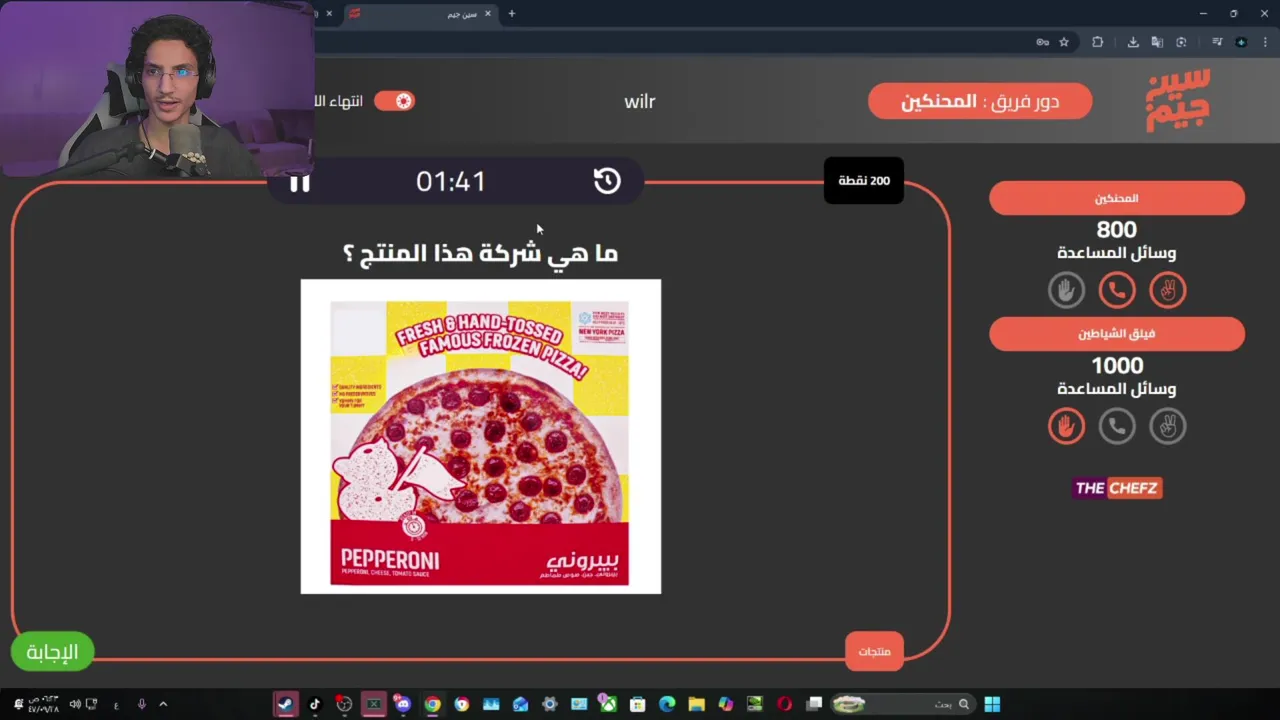Bookmark this page with the star icon
This screenshot has width=1280, height=720.
coord(1064,42)
